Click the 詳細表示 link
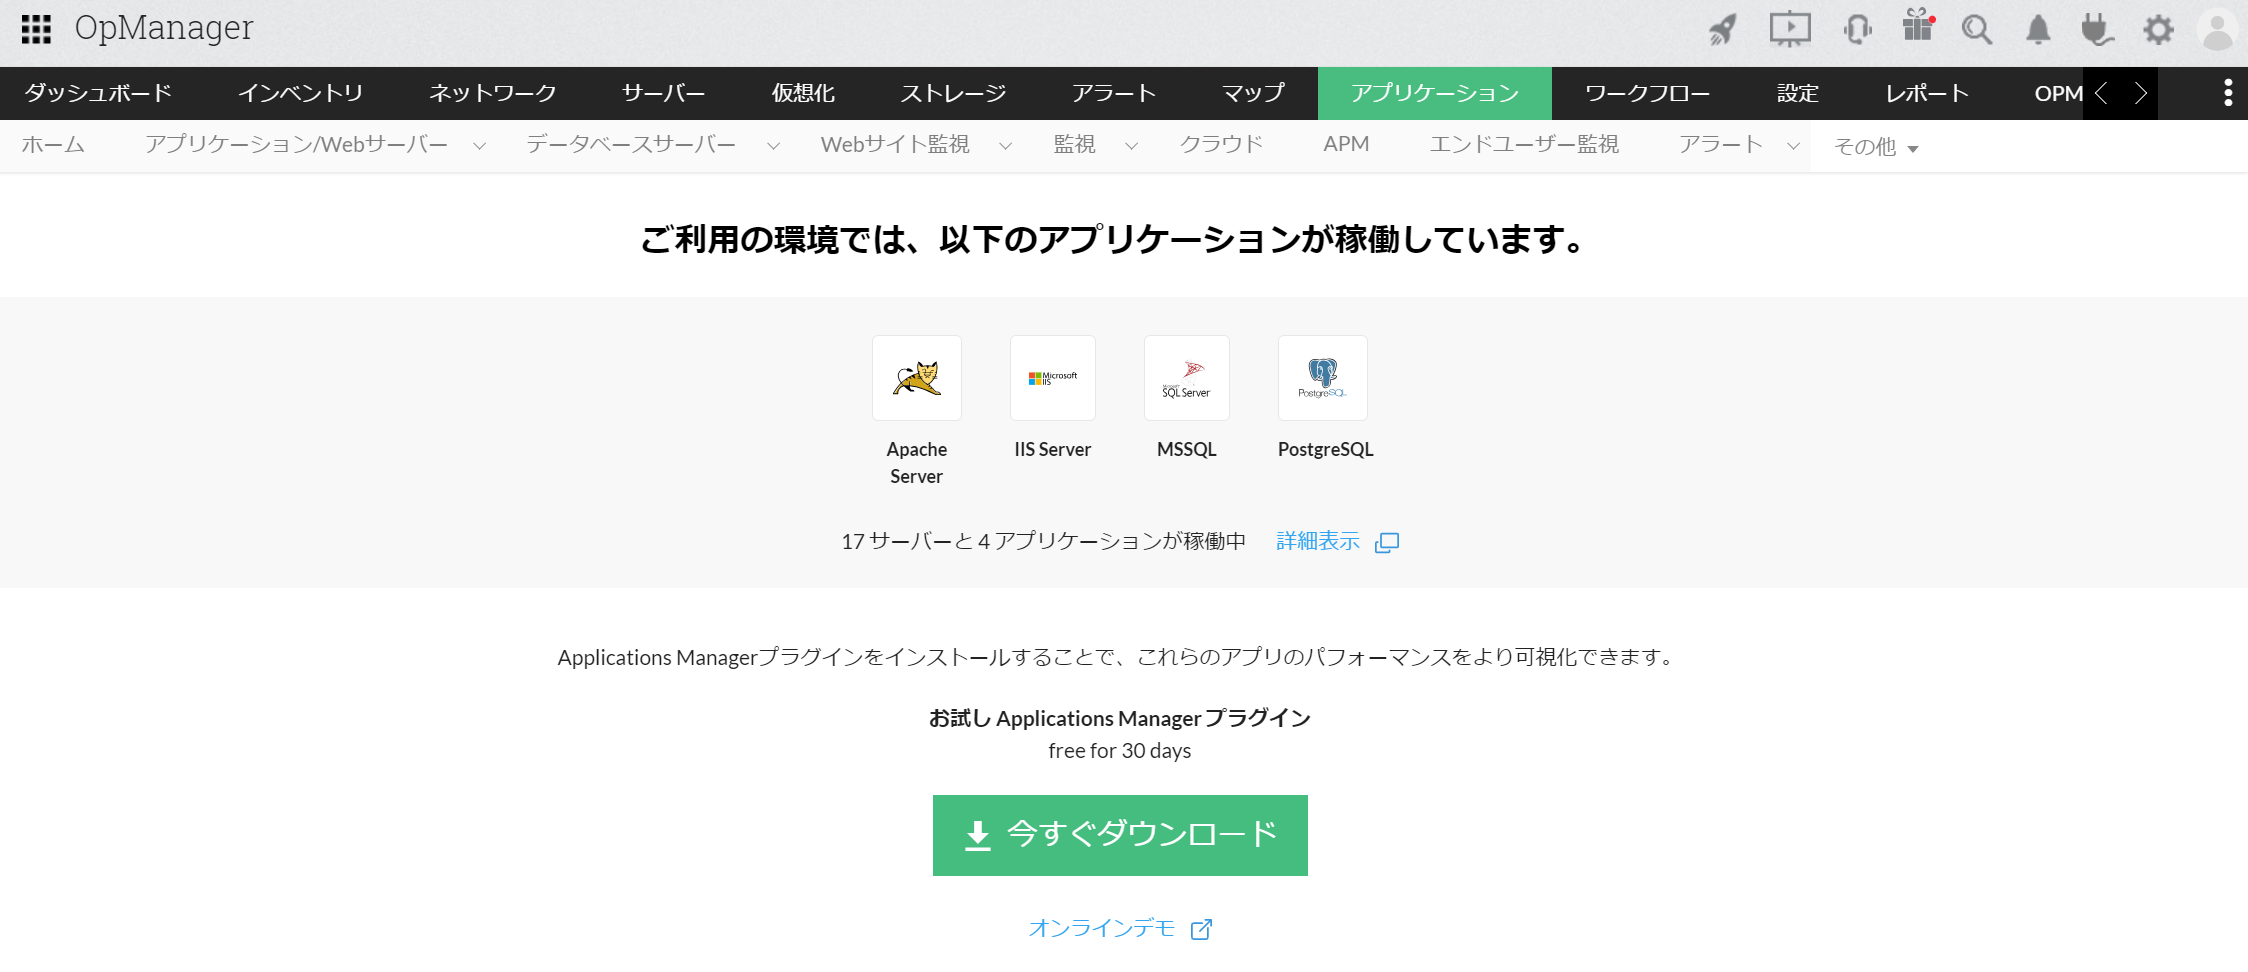Screen dimensions: 2248x972 [1318, 542]
